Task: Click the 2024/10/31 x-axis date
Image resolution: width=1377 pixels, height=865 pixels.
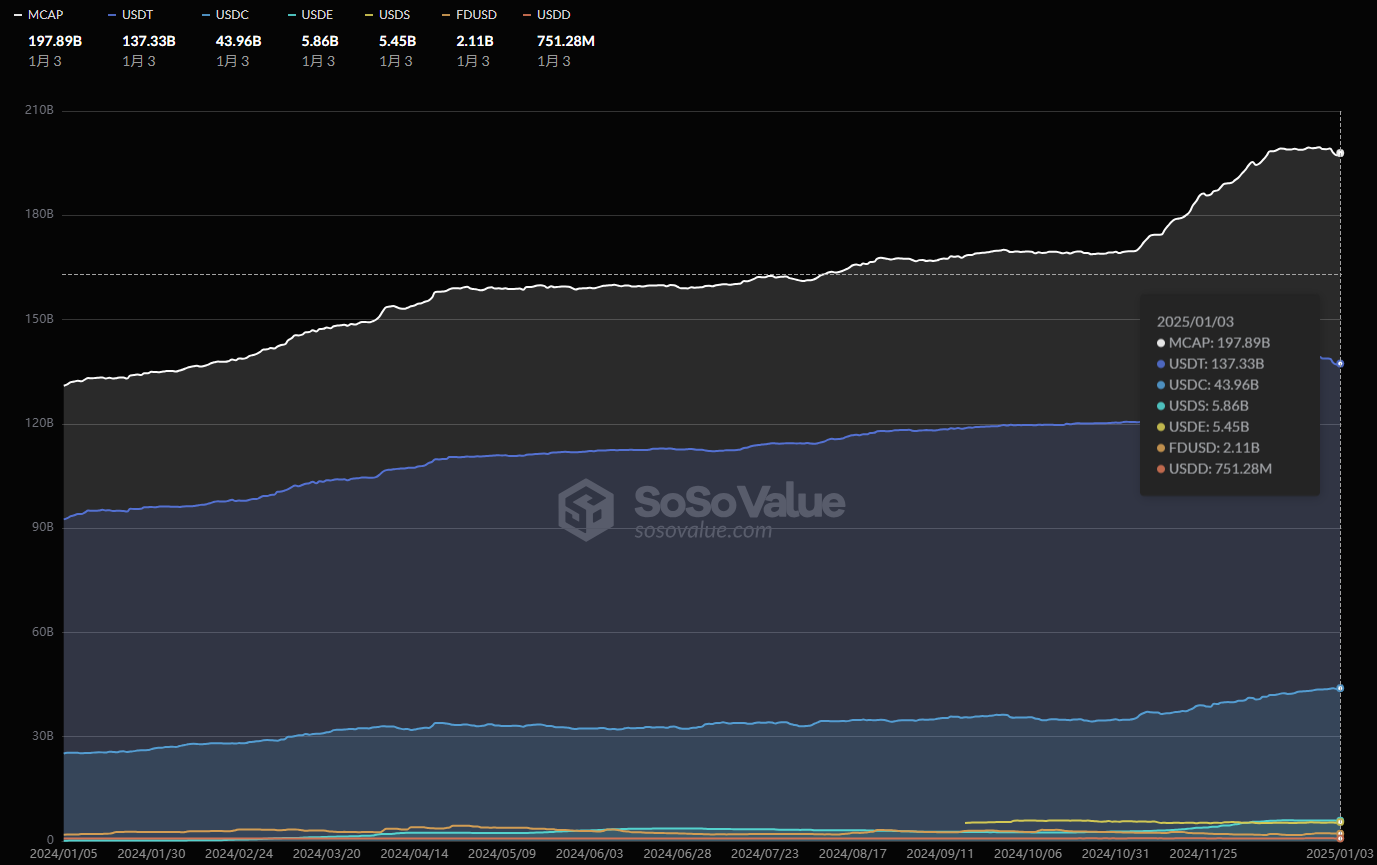Action: [x=1117, y=854]
